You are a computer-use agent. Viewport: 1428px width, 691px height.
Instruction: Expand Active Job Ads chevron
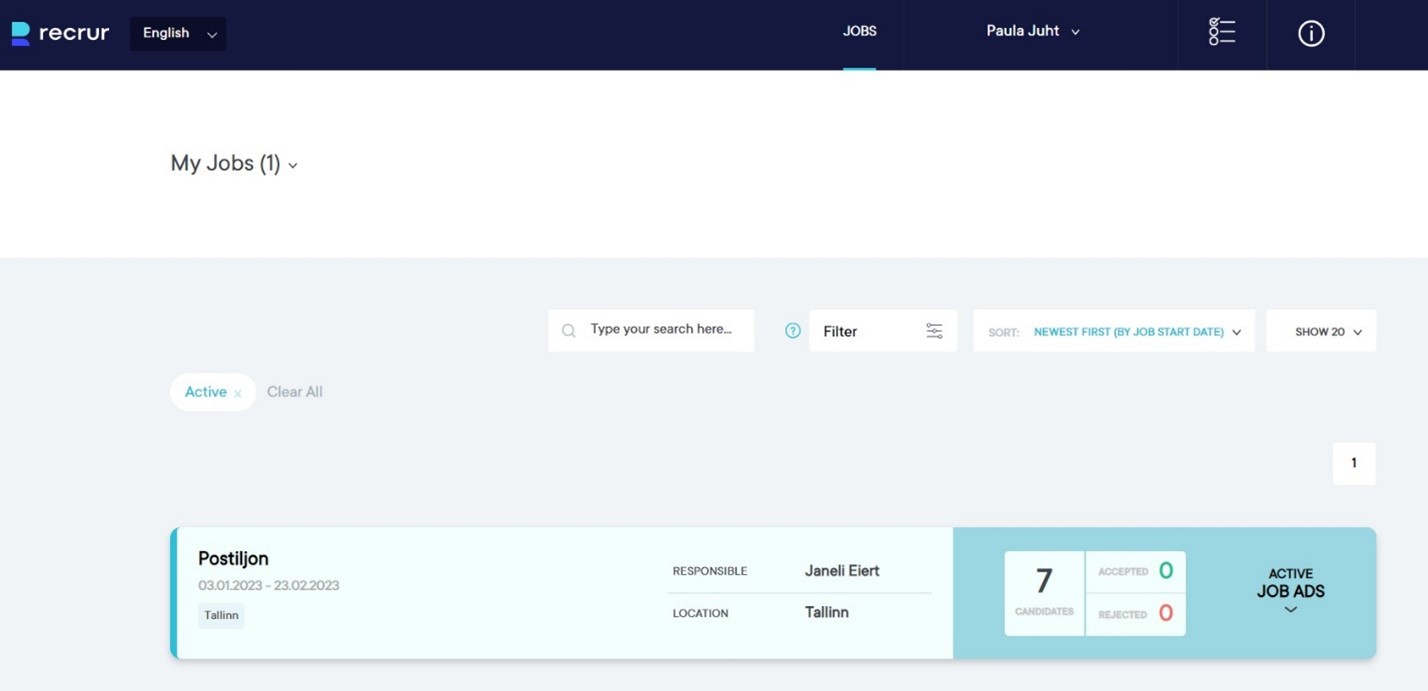(x=1290, y=610)
